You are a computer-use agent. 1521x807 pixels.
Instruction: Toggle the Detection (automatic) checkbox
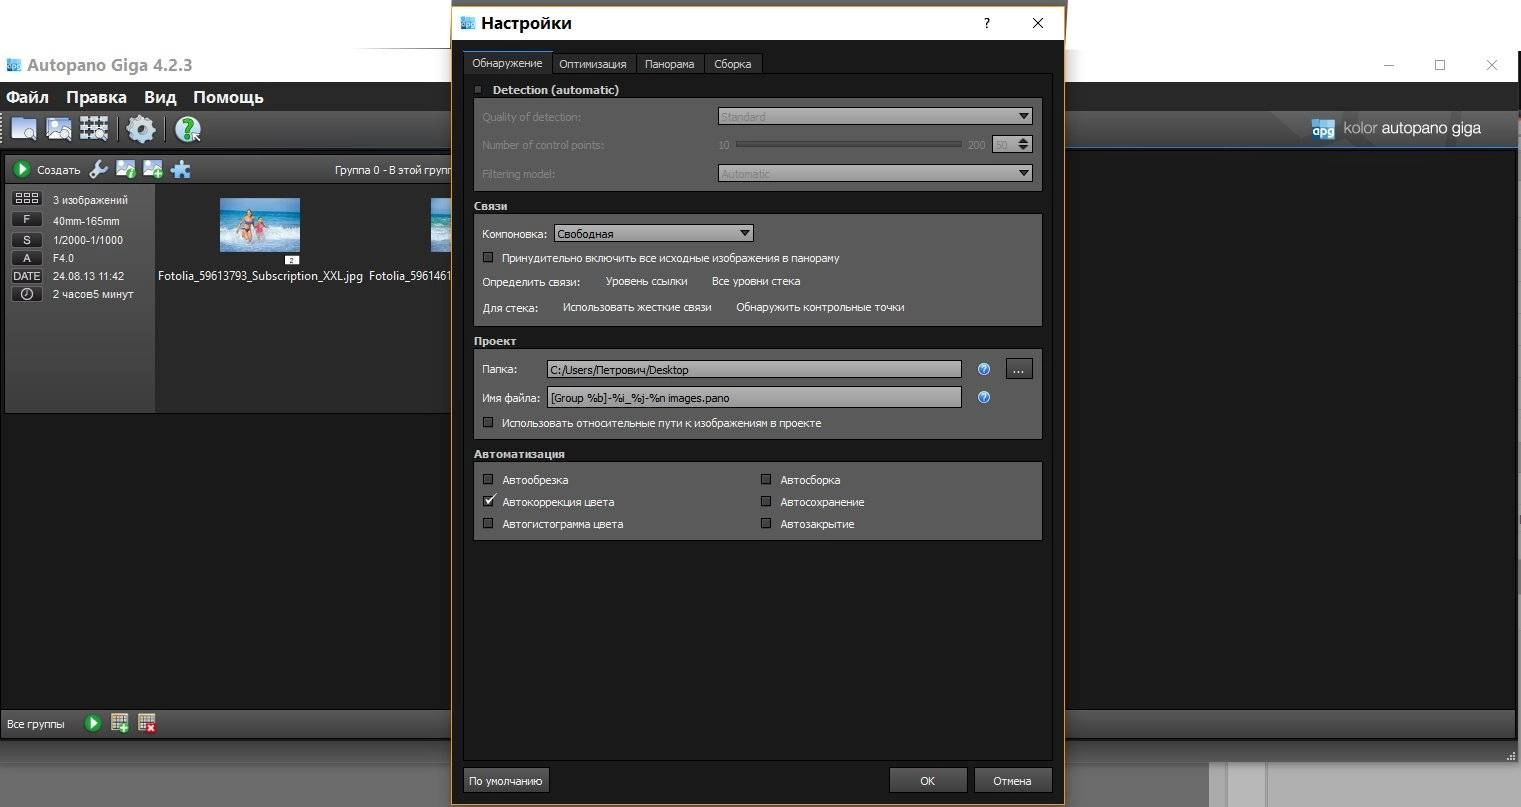coord(478,90)
